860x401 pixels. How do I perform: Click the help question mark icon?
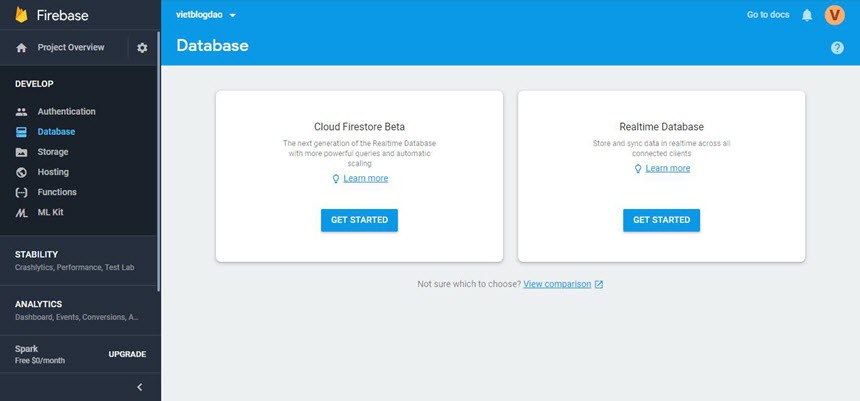837,48
